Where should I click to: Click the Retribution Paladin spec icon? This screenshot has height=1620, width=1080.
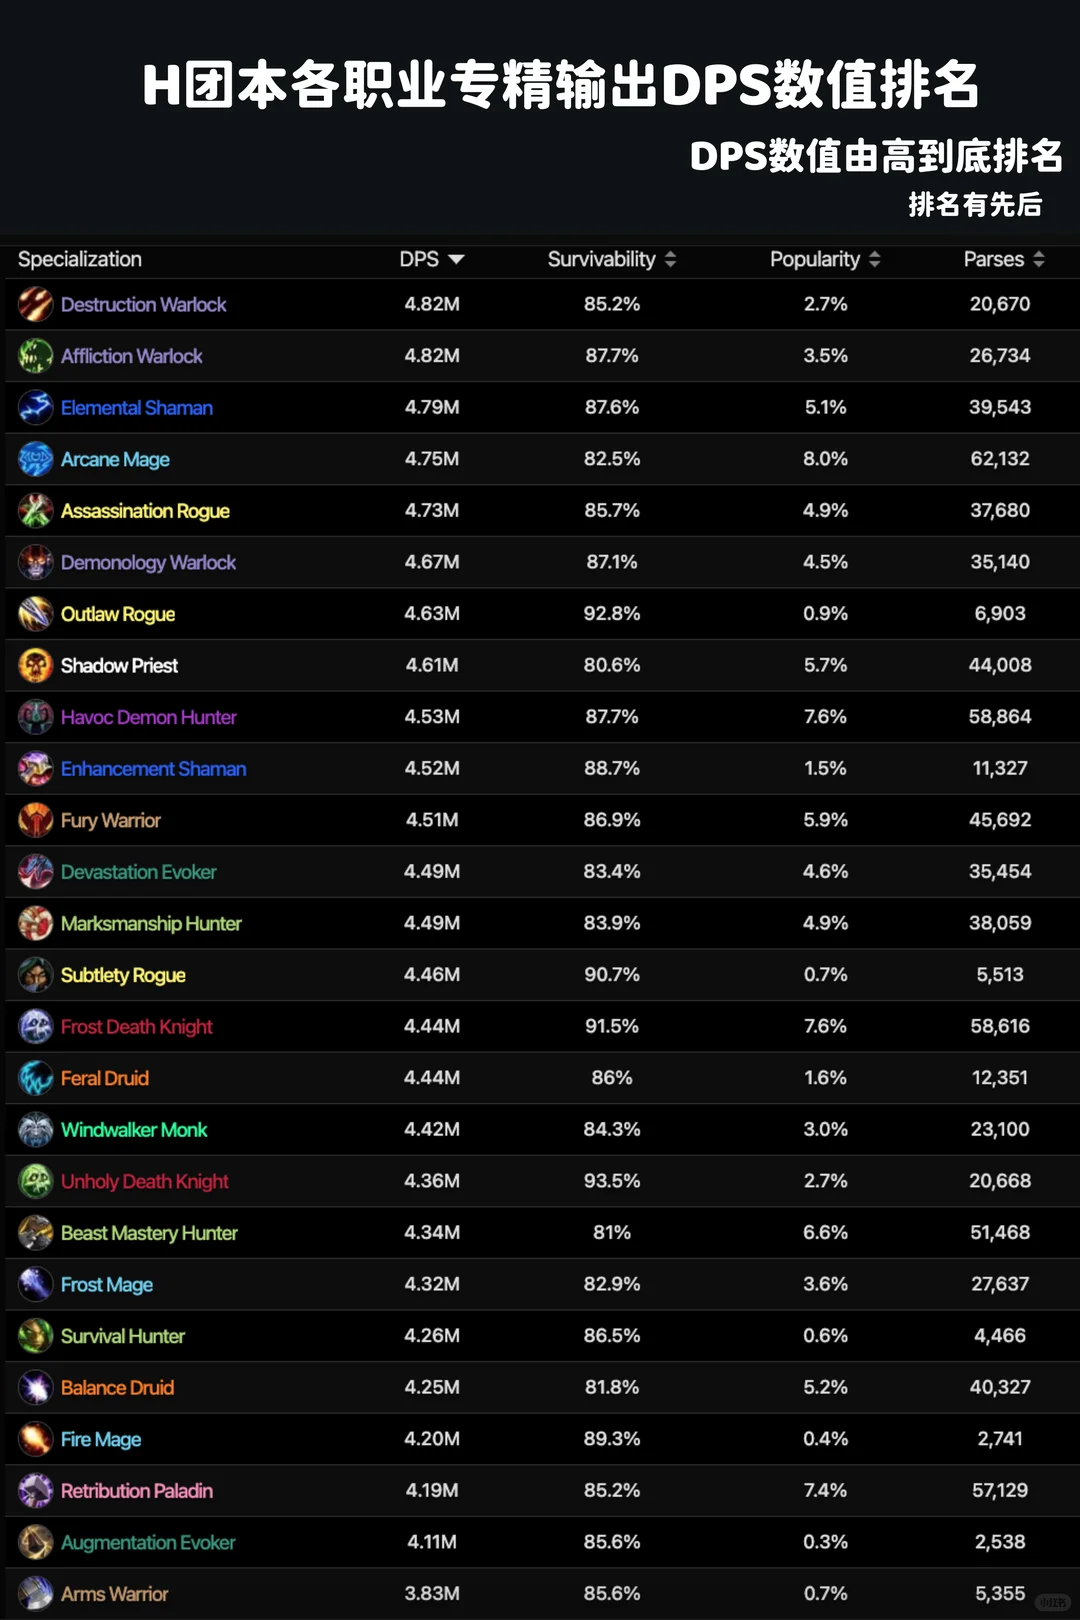click(x=36, y=1491)
